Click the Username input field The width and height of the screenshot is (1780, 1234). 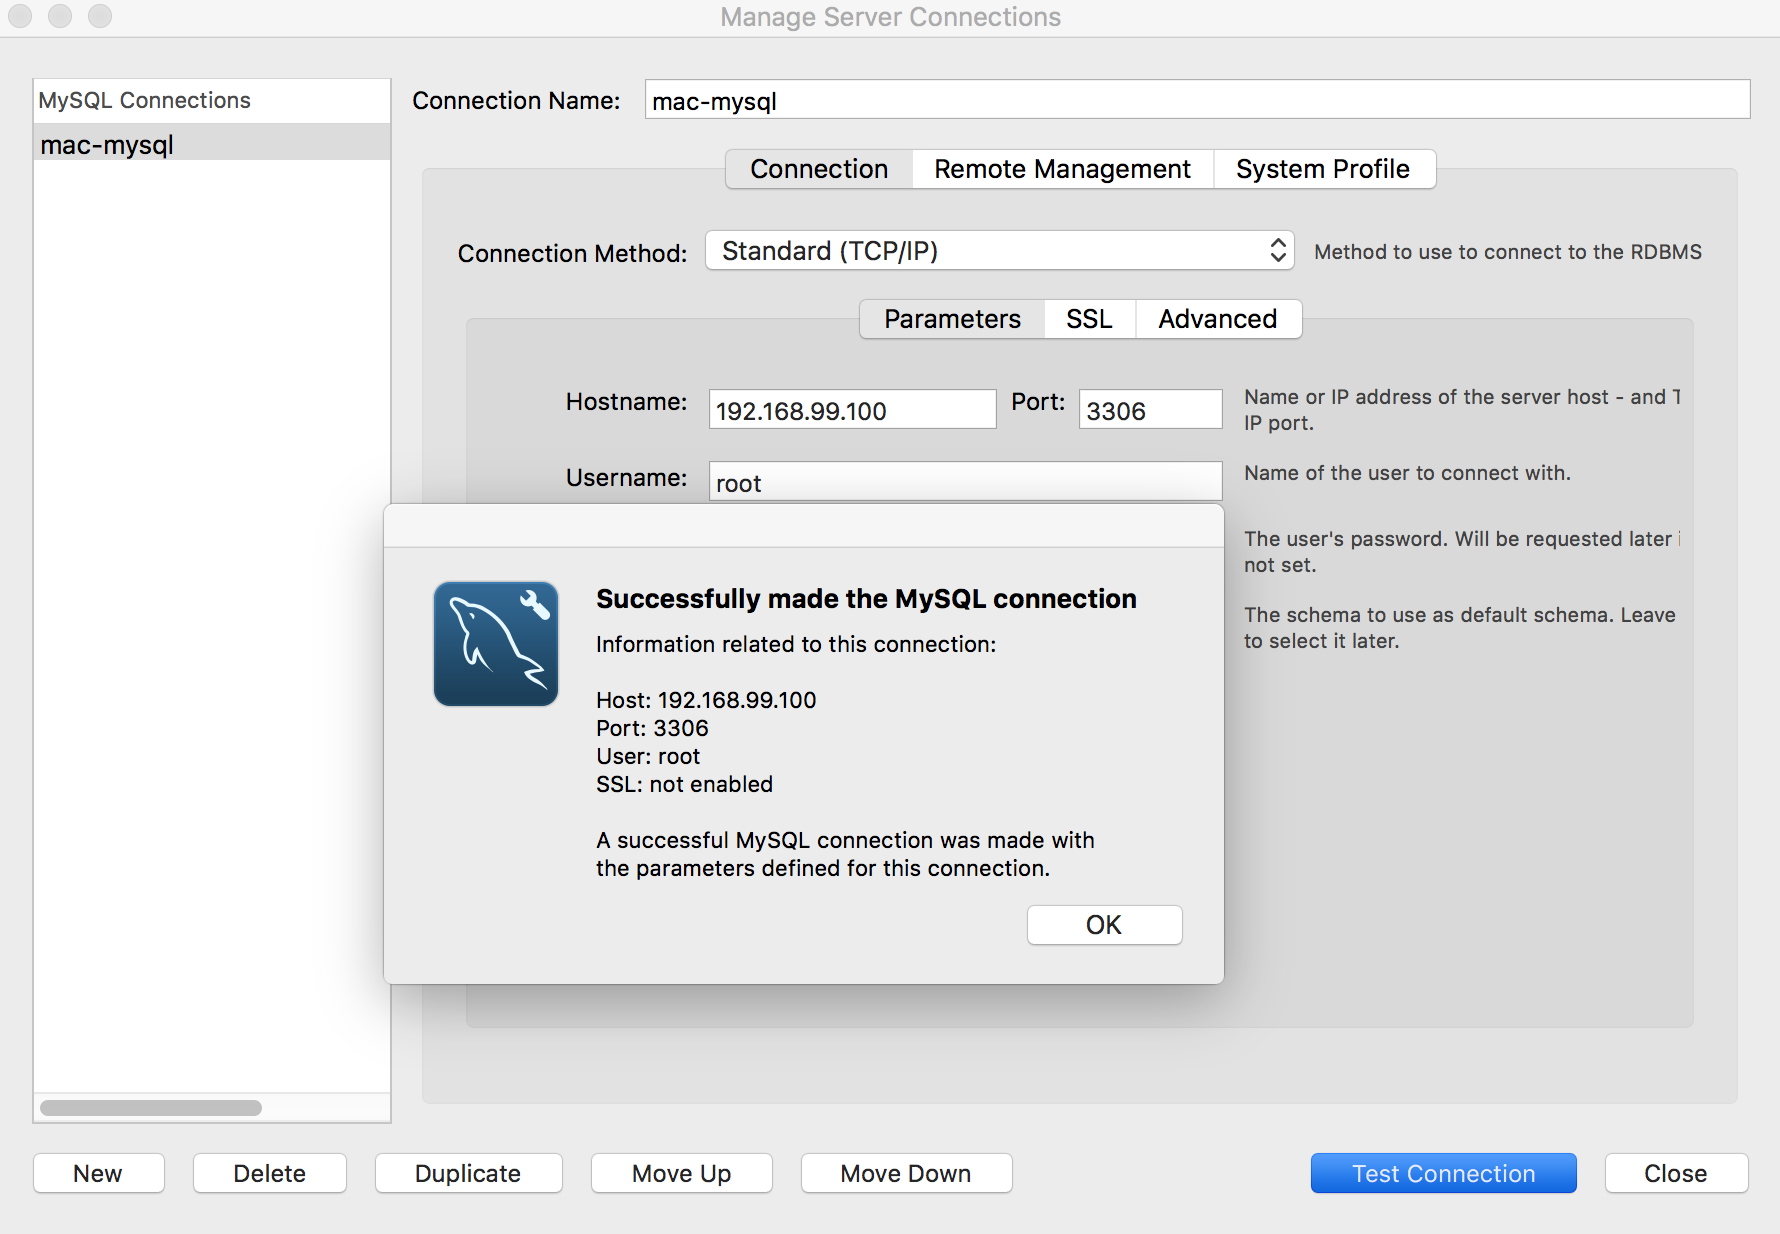pyautogui.click(x=965, y=482)
